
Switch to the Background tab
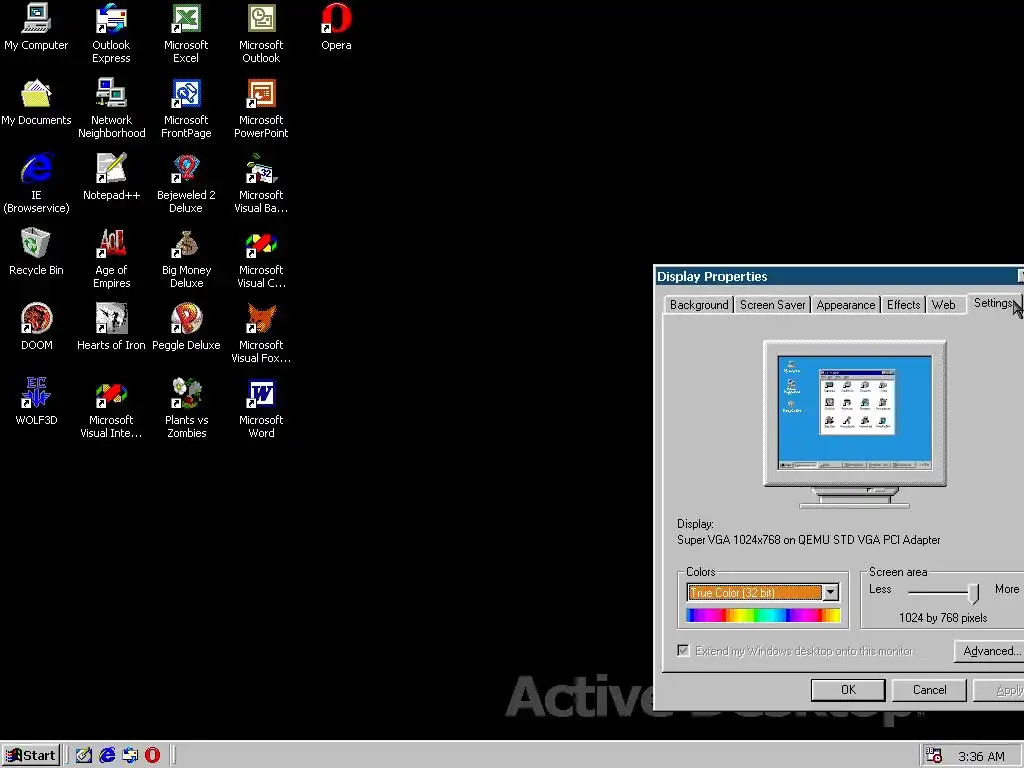coord(699,305)
